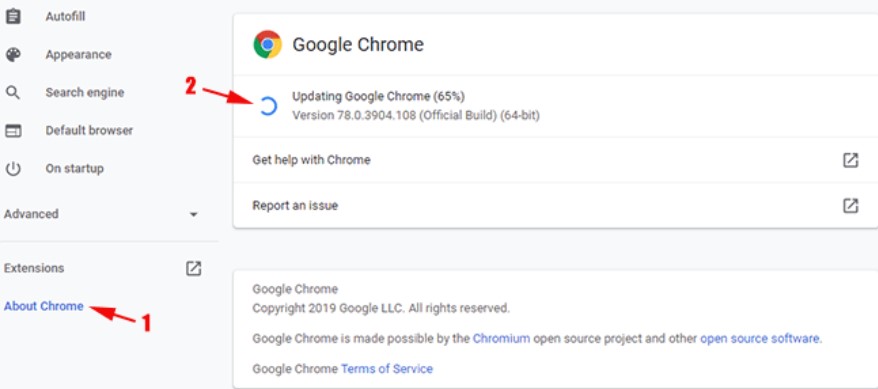The height and width of the screenshot is (389, 878).
Task: Click the blue update progress spinner
Action: 268,106
